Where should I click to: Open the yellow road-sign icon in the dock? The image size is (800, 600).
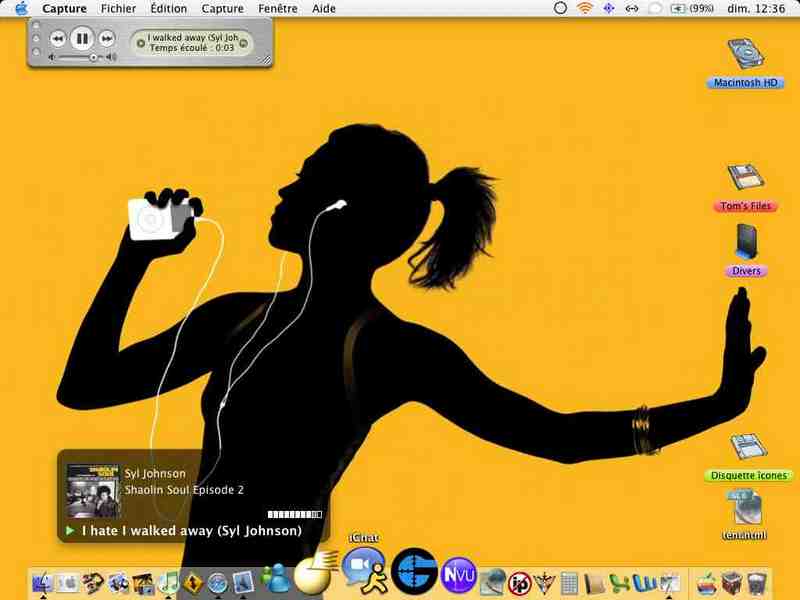tap(193, 583)
